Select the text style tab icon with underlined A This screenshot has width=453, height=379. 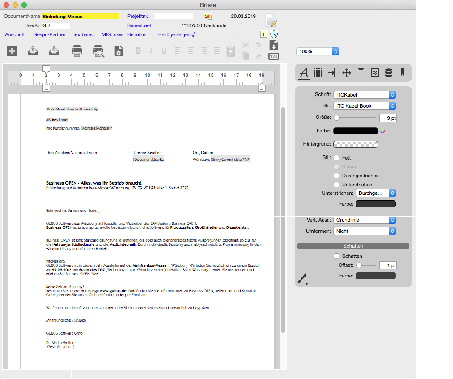[x=304, y=72]
